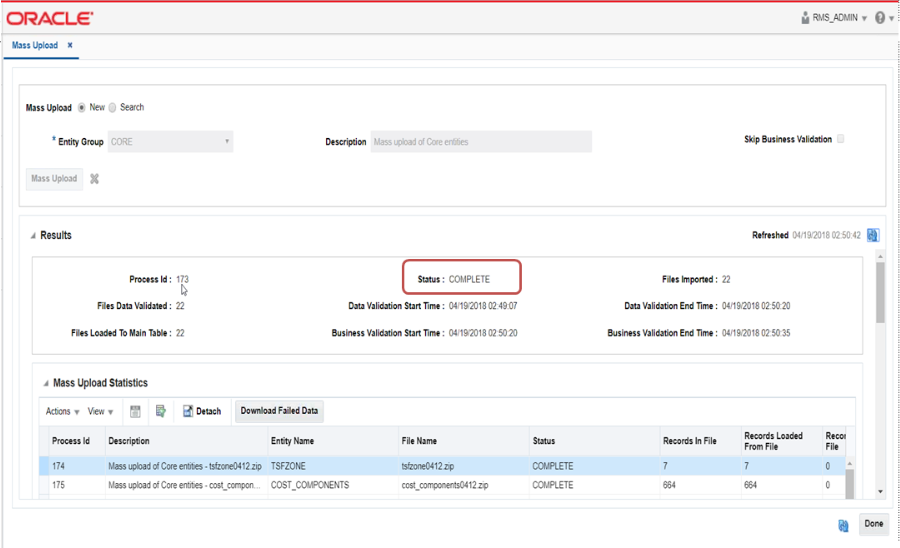
Task: Click the Download Failed Data button
Action: [279, 411]
